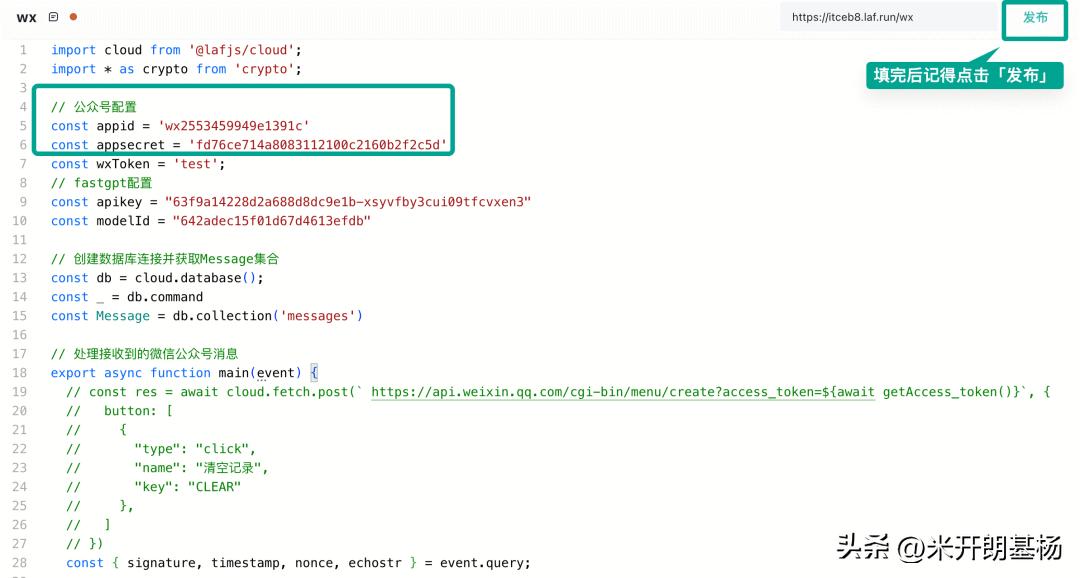This screenshot has width=1080, height=578.
Task: Click the '@lafjs/cloud' import path
Action: [241, 50]
